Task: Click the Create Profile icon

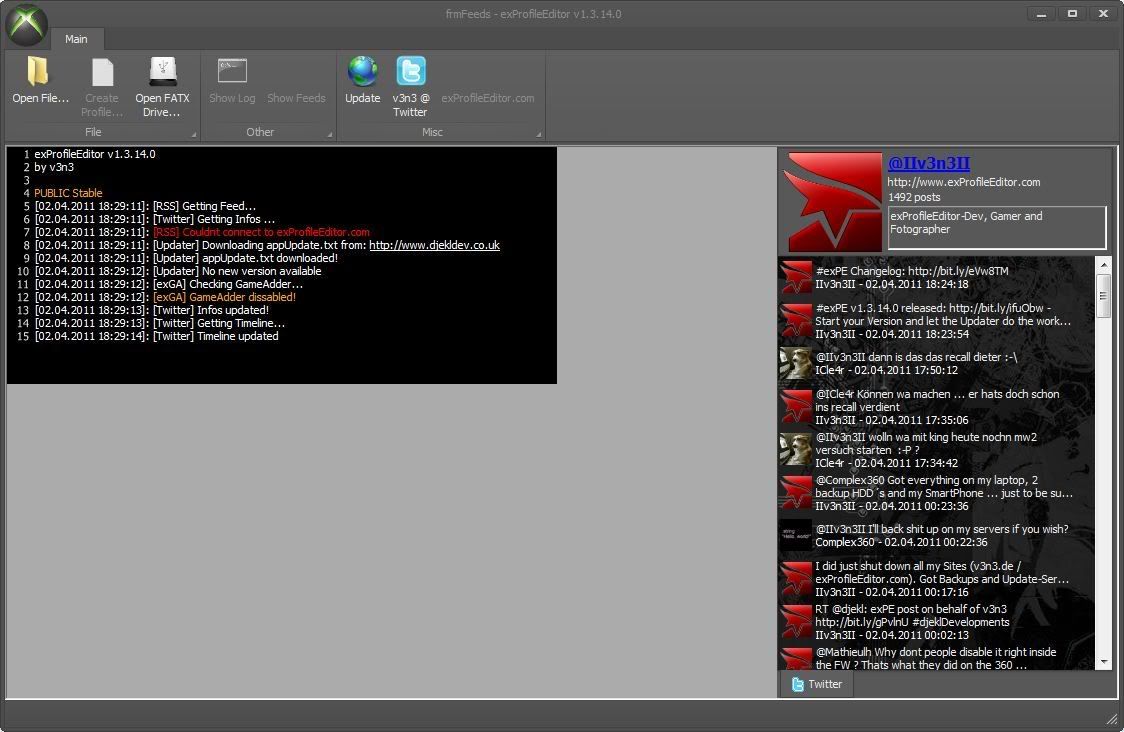Action: click(102, 72)
